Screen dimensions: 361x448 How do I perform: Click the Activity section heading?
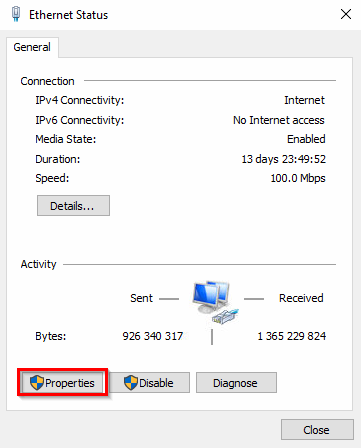click(38, 264)
